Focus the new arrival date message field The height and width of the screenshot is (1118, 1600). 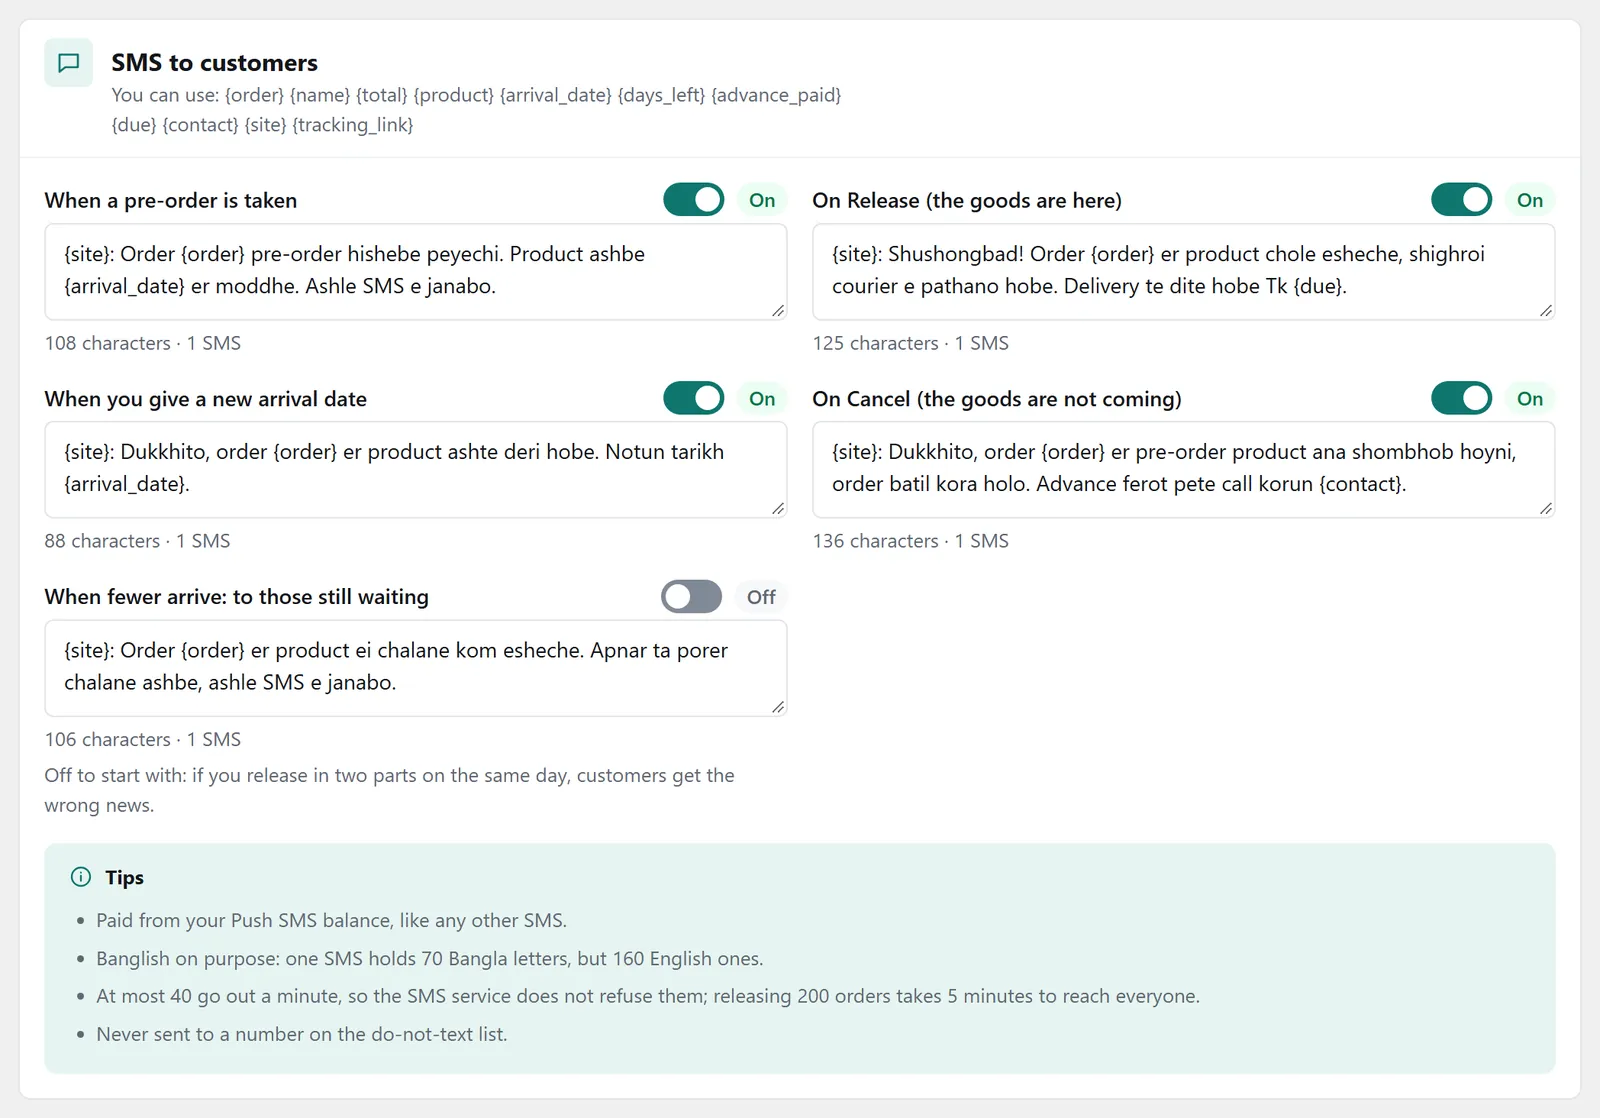click(416, 470)
